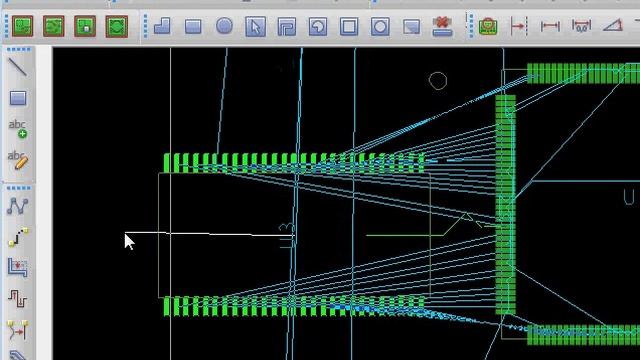The height and width of the screenshot is (360, 640).
Task: Click the small circle marker near top connector
Action: pyautogui.click(x=438, y=81)
